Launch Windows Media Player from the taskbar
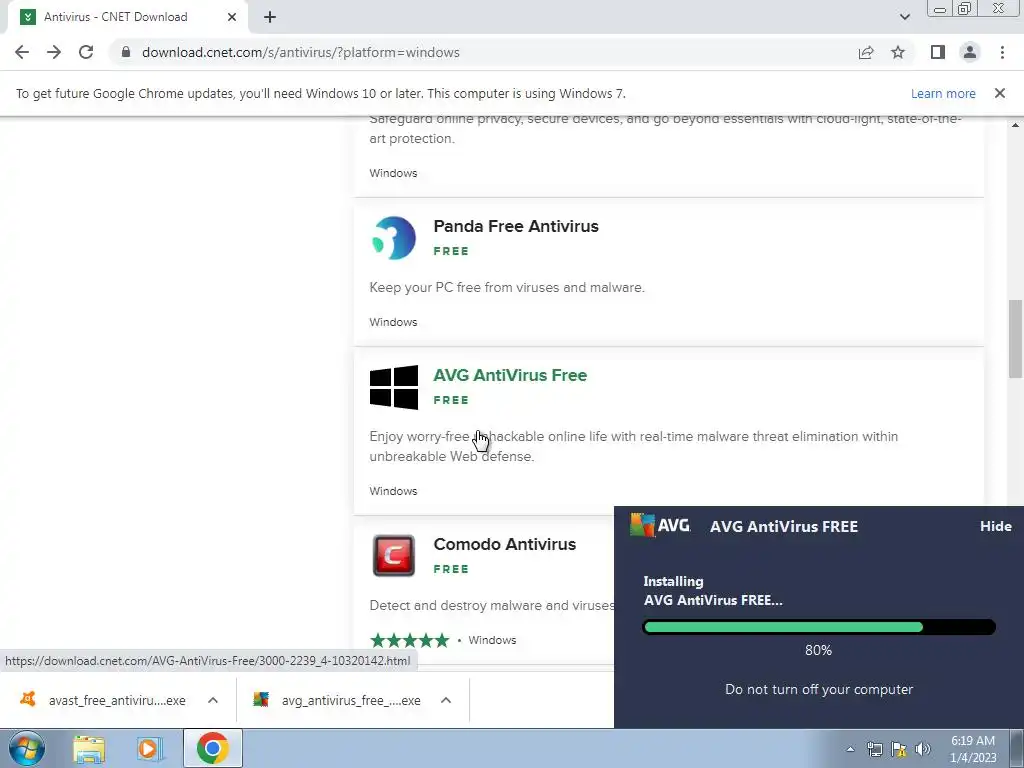The width and height of the screenshot is (1024, 768). click(x=150, y=748)
